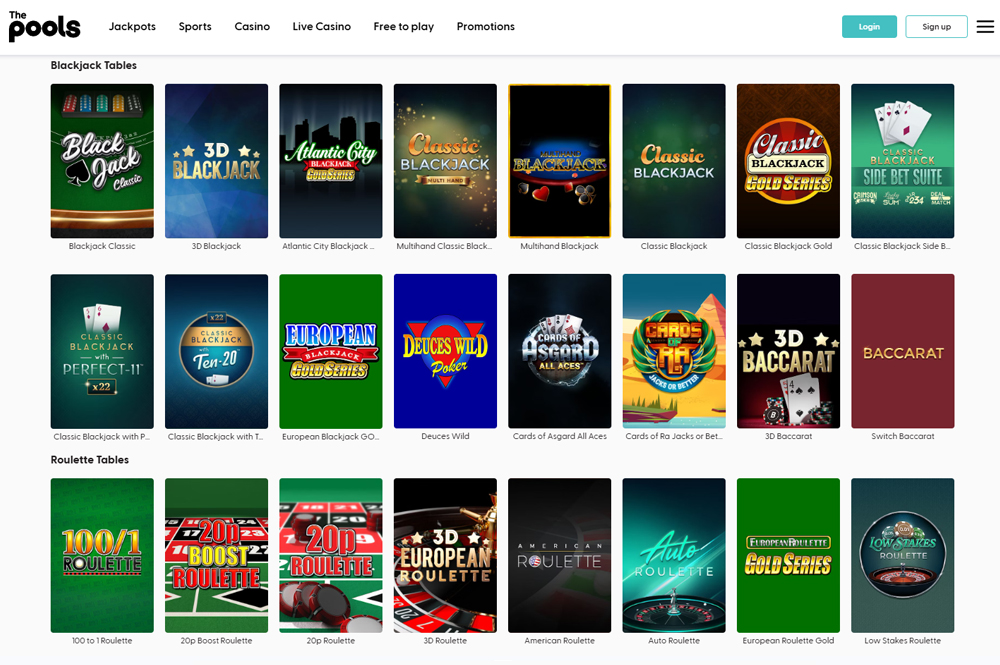1000x665 pixels.
Task: Open Free to play section
Action: click(403, 27)
